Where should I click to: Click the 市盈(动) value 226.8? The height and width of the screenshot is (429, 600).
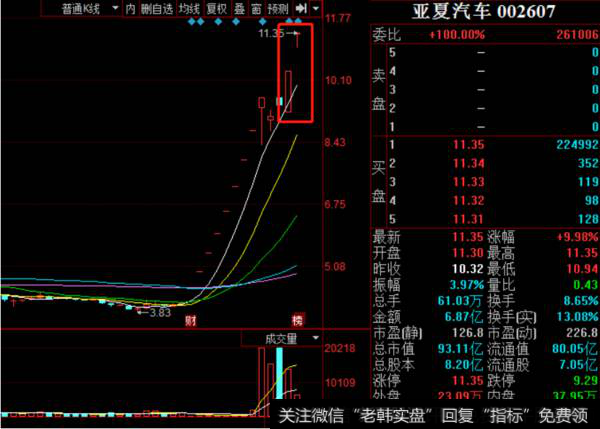[582, 333]
